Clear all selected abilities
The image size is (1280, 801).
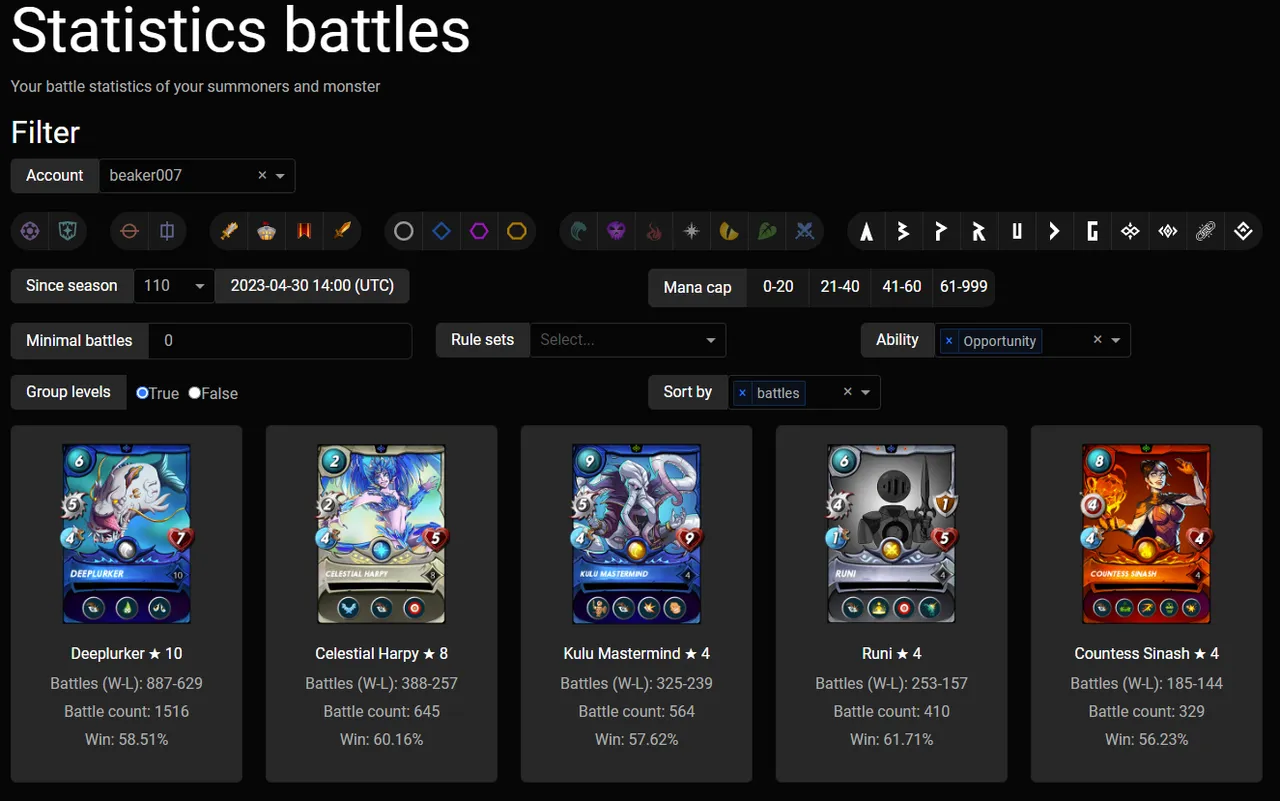(1097, 340)
